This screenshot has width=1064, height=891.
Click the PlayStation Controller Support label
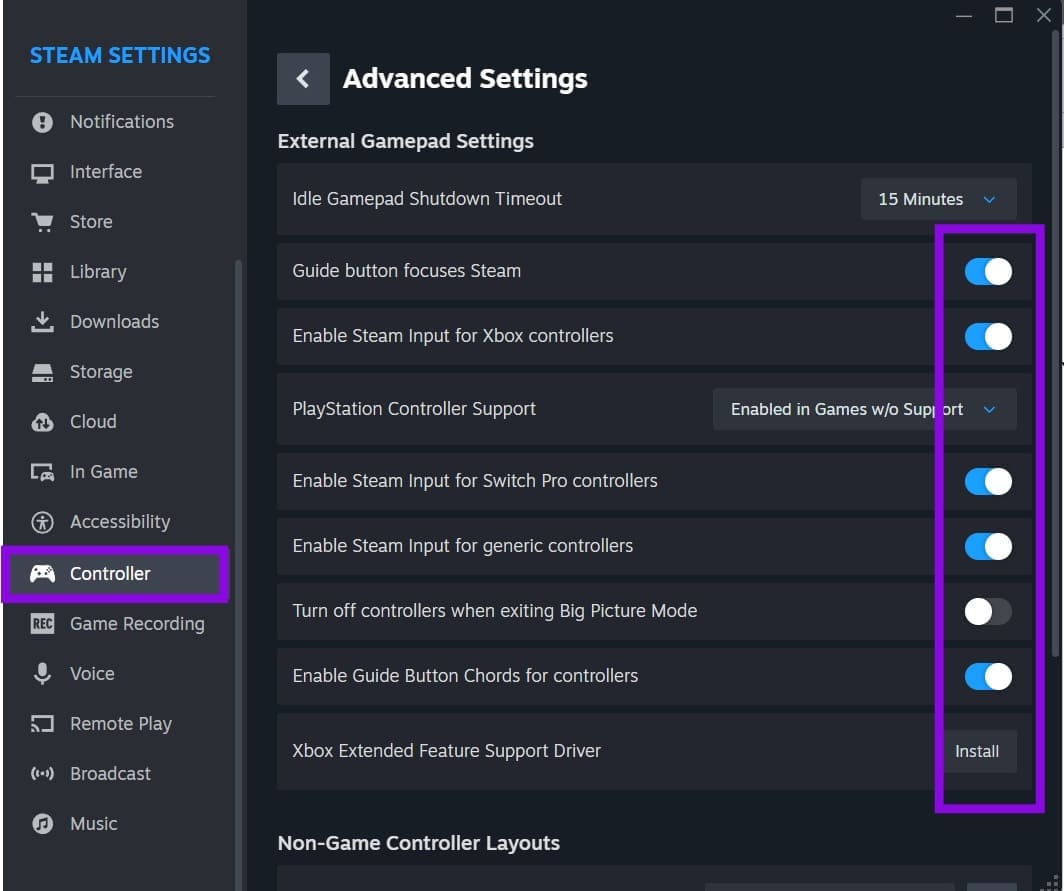point(414,409)
